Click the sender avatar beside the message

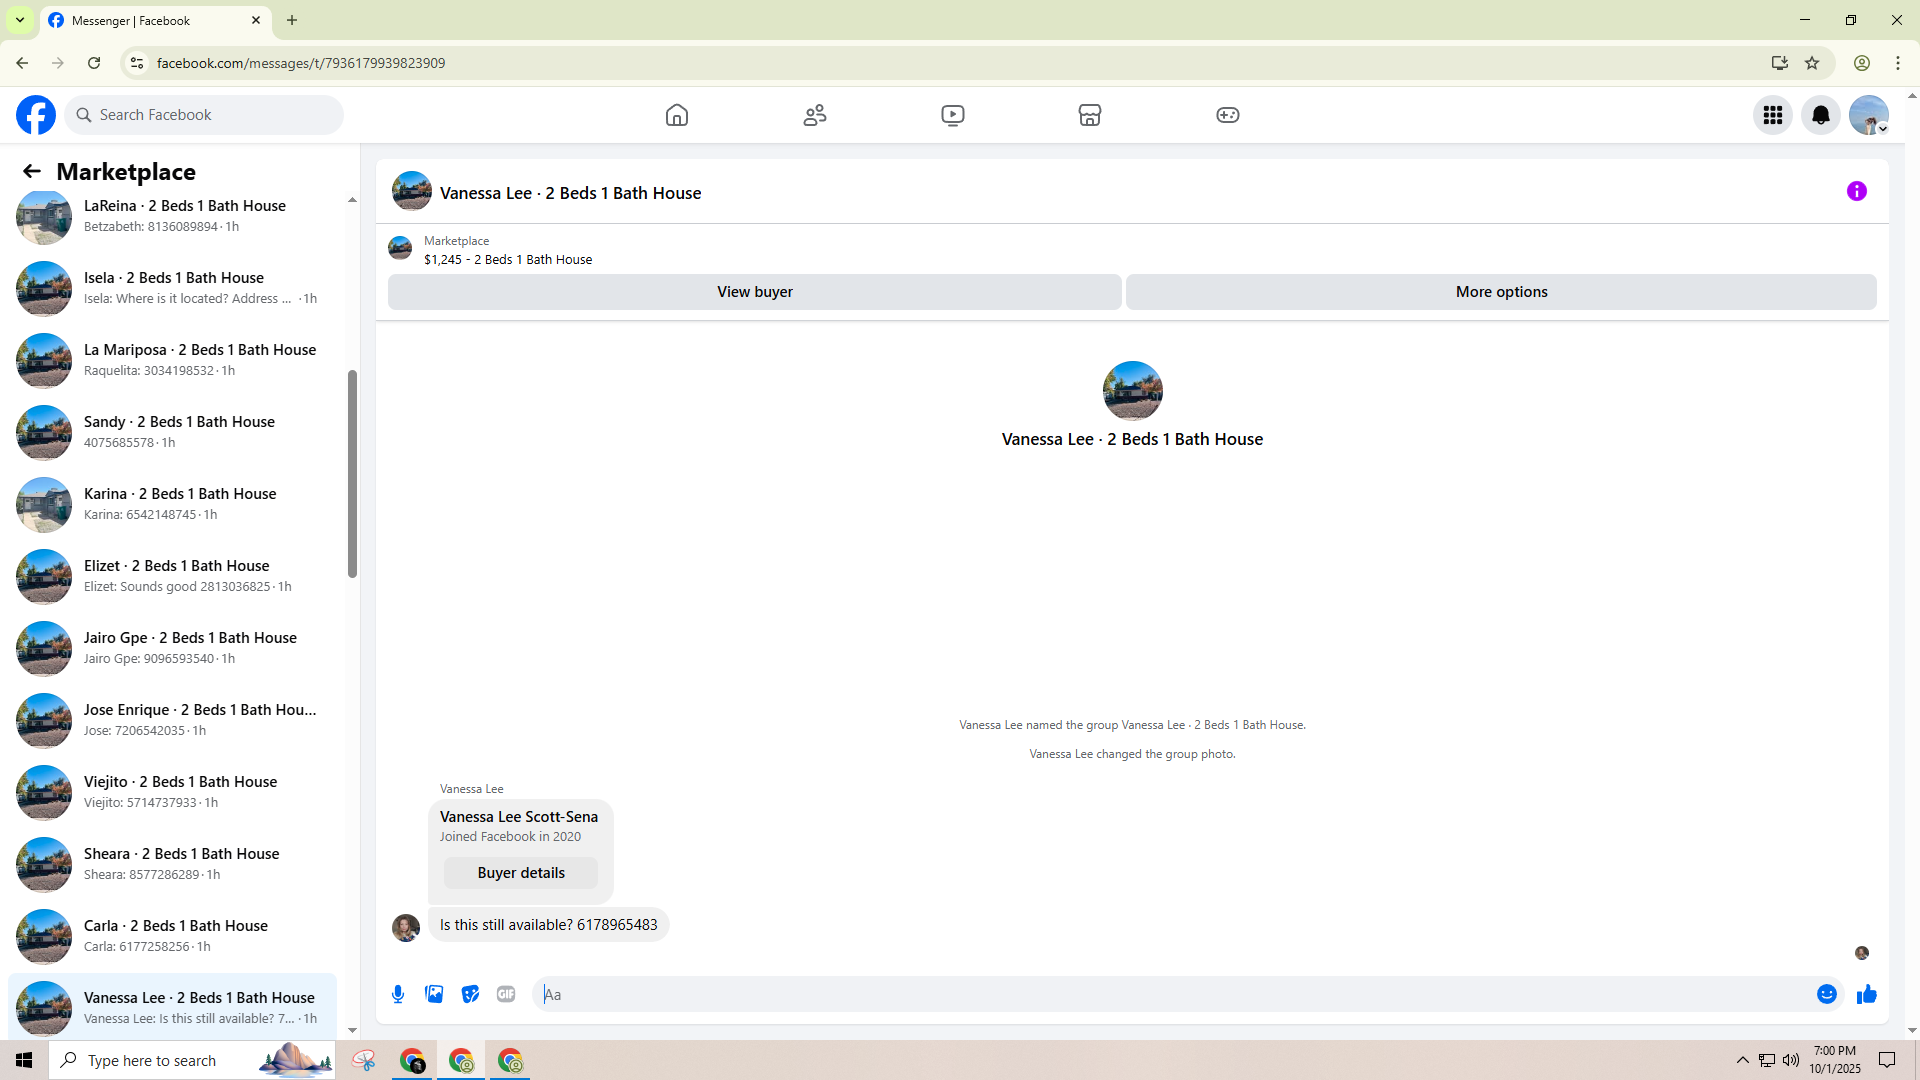tap(406, 928)
